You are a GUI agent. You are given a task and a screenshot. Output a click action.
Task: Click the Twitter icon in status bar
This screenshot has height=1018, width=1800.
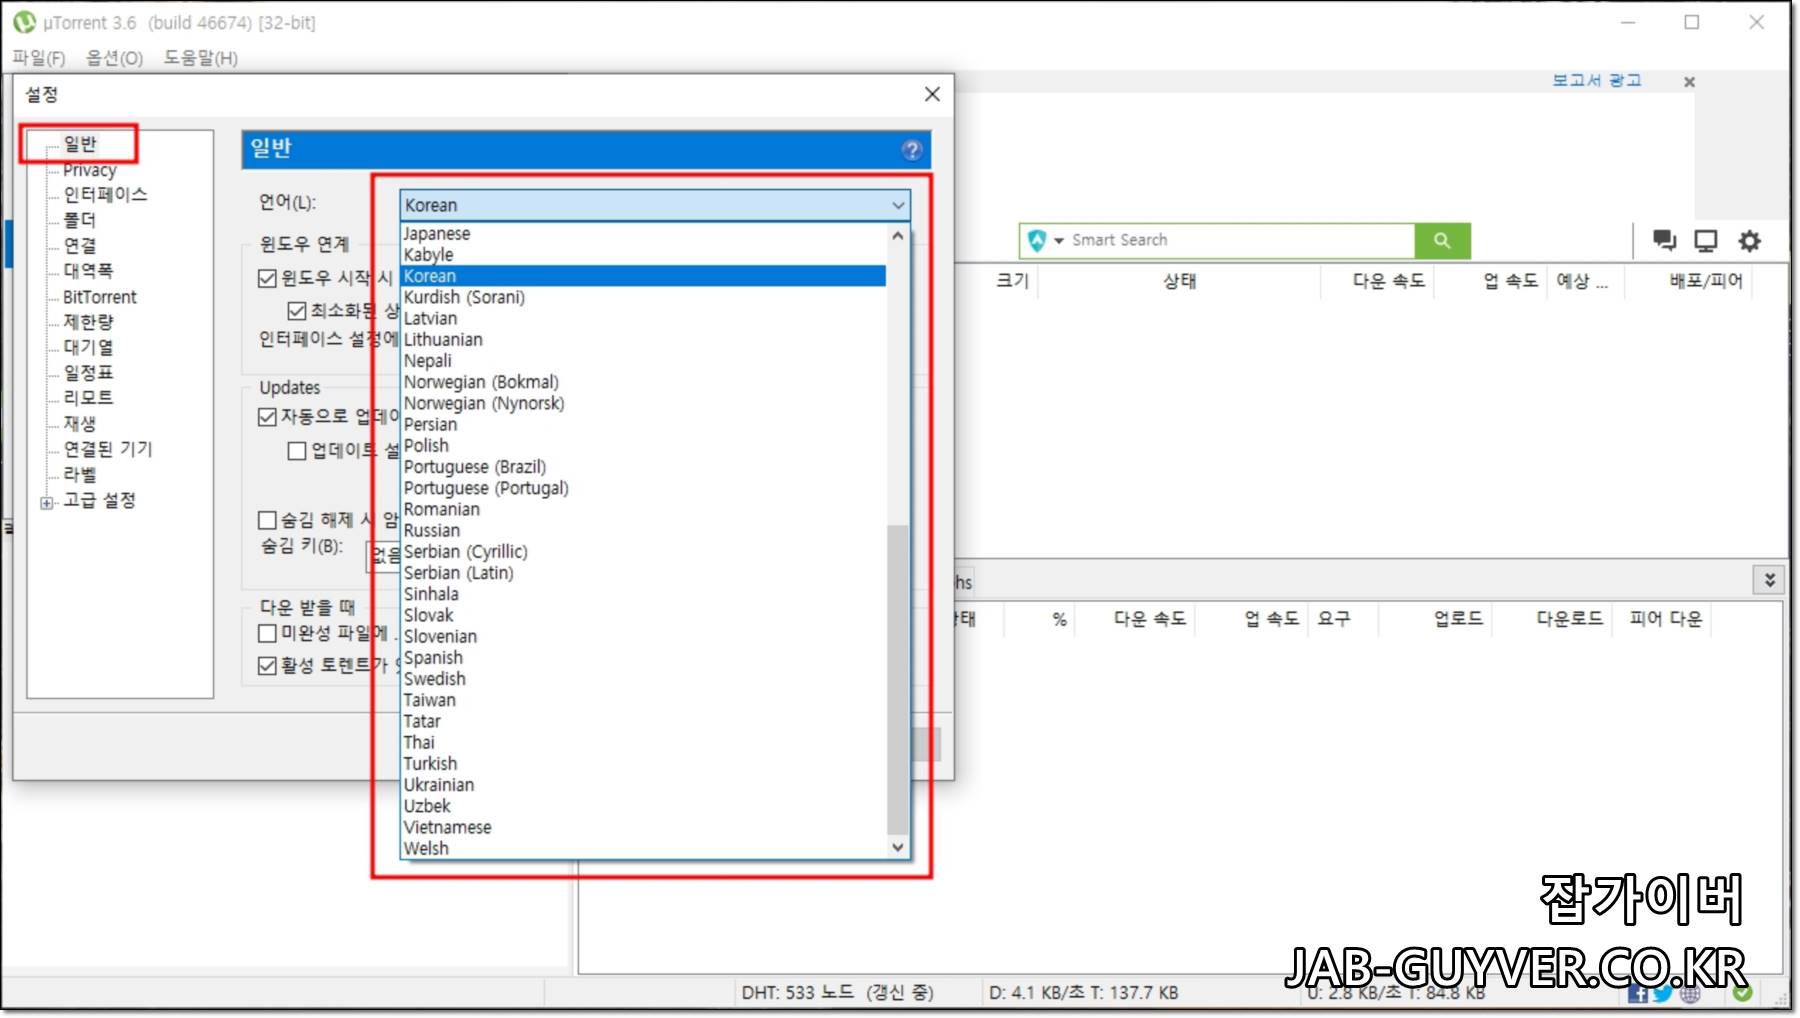pyautogui.click(x=1663, y=993)
